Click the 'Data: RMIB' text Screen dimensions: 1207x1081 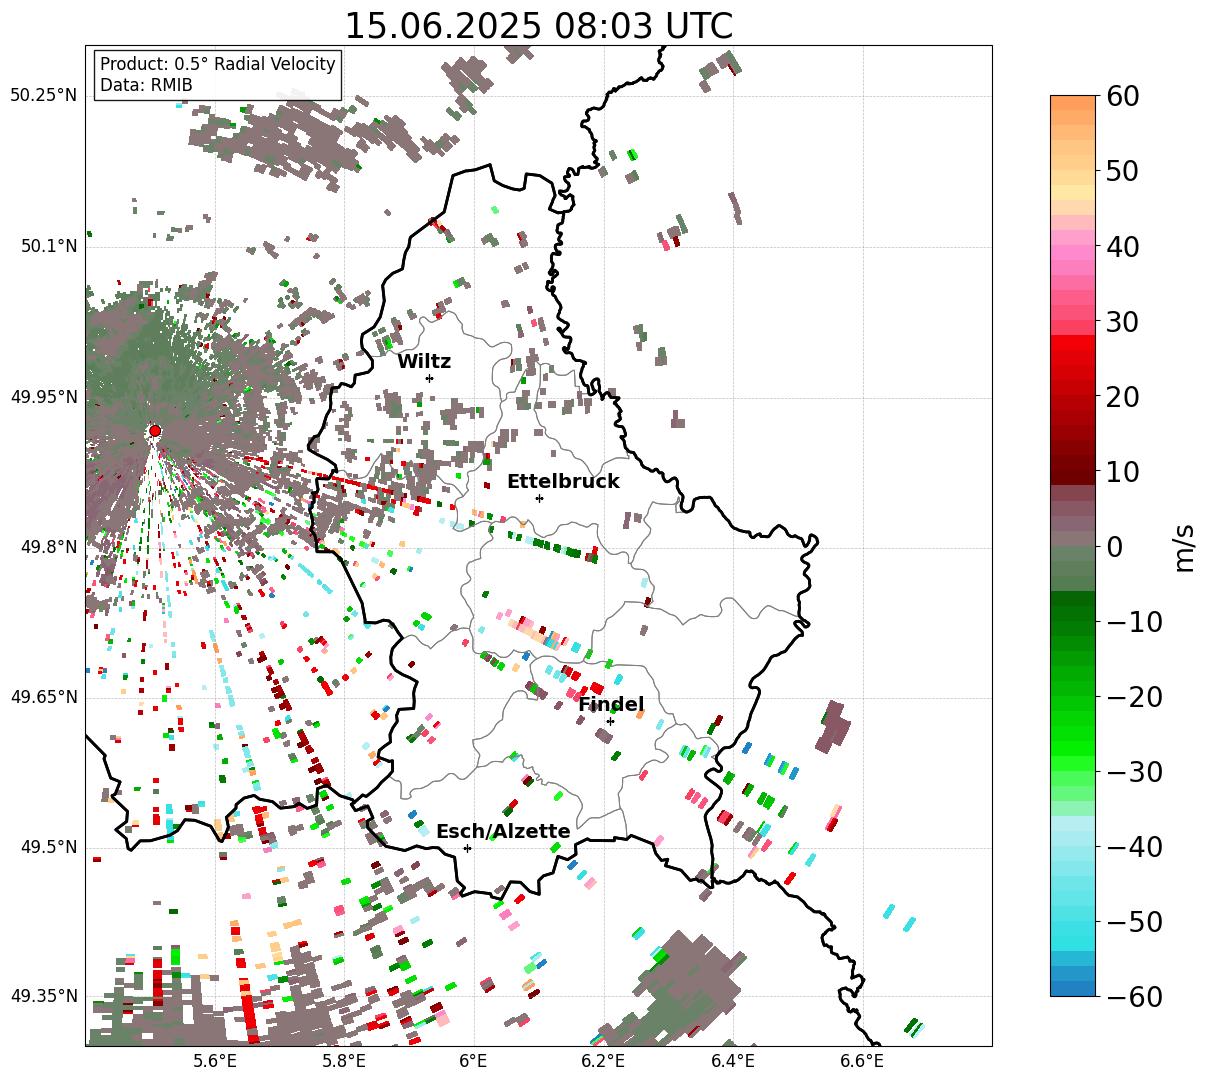[146, 85]
